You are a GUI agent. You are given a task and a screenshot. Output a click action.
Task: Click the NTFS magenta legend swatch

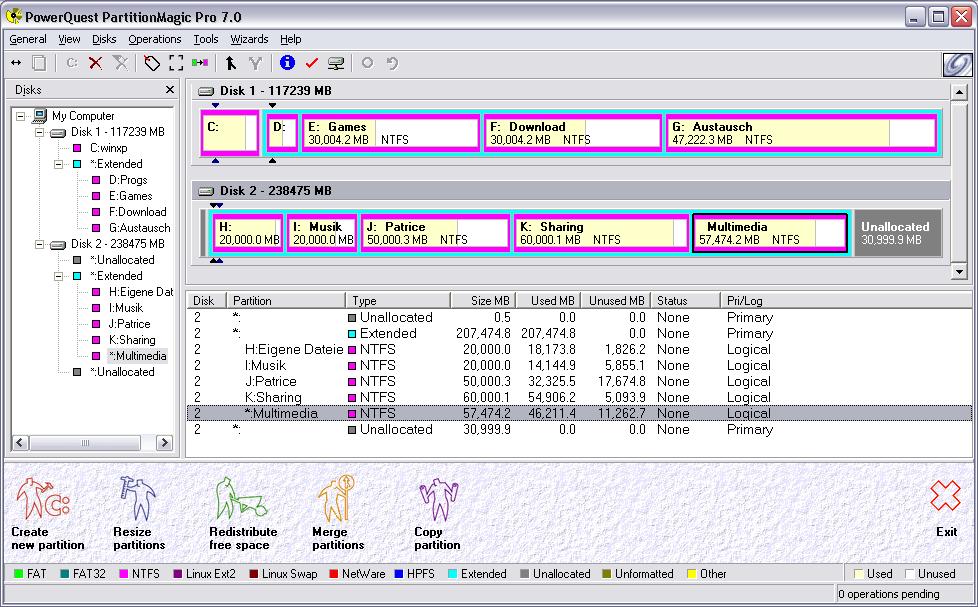click(123, 574)
